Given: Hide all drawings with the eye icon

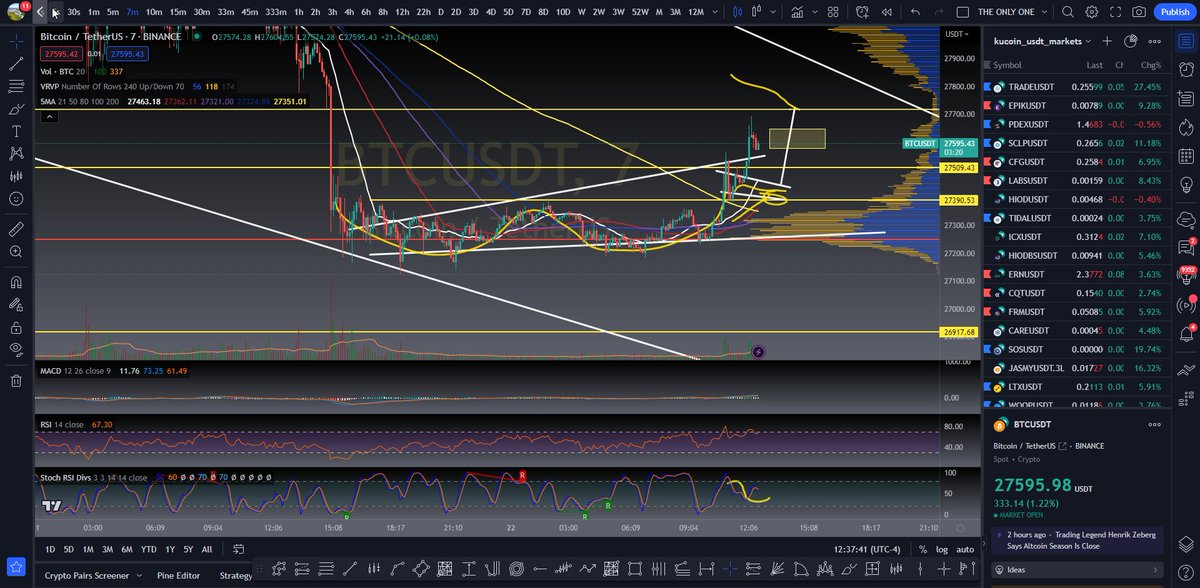Looking at the screenshot, I should pos(16,347).
